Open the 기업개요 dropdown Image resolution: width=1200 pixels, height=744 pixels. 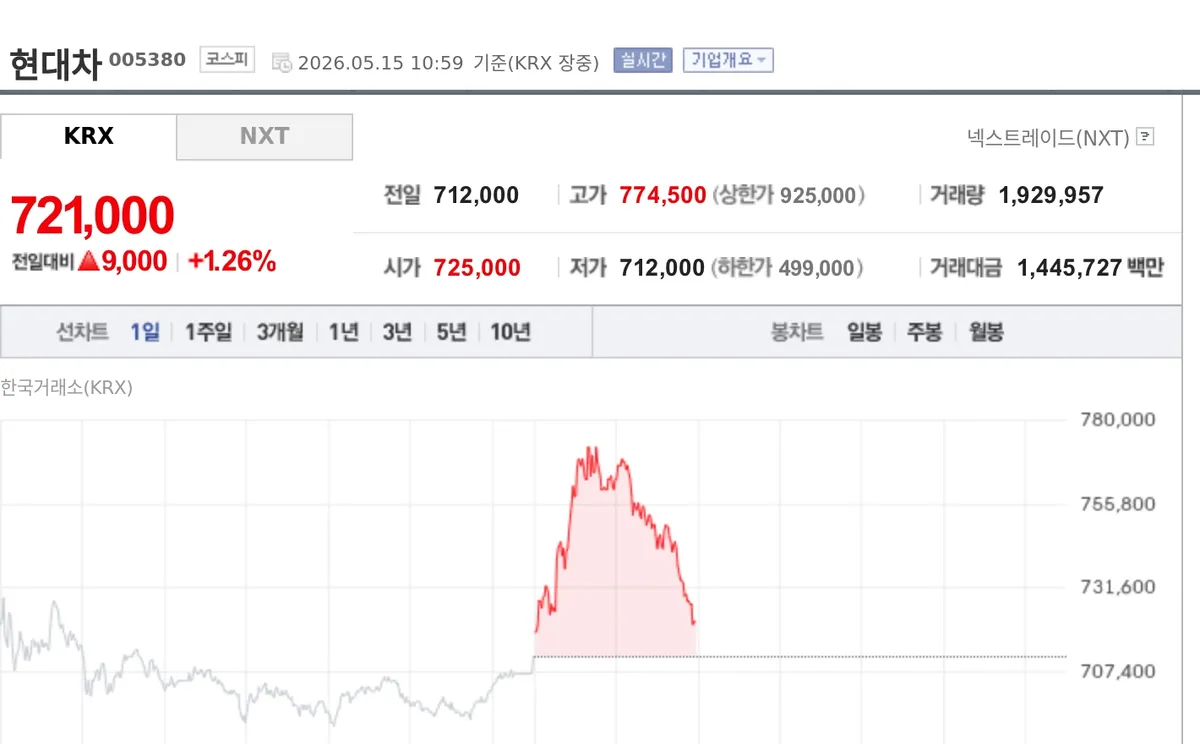point(728,60)
